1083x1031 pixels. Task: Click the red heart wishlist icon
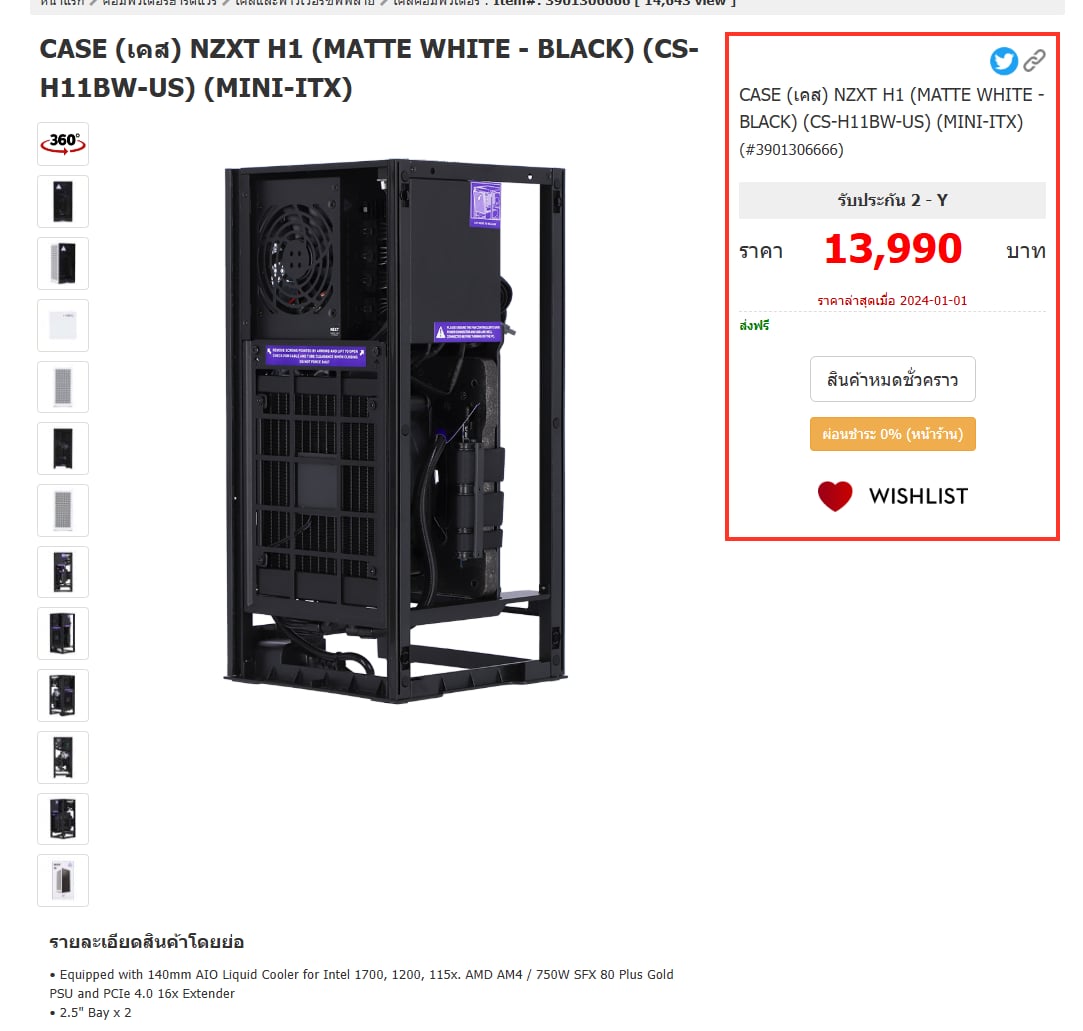click(834, 496)
